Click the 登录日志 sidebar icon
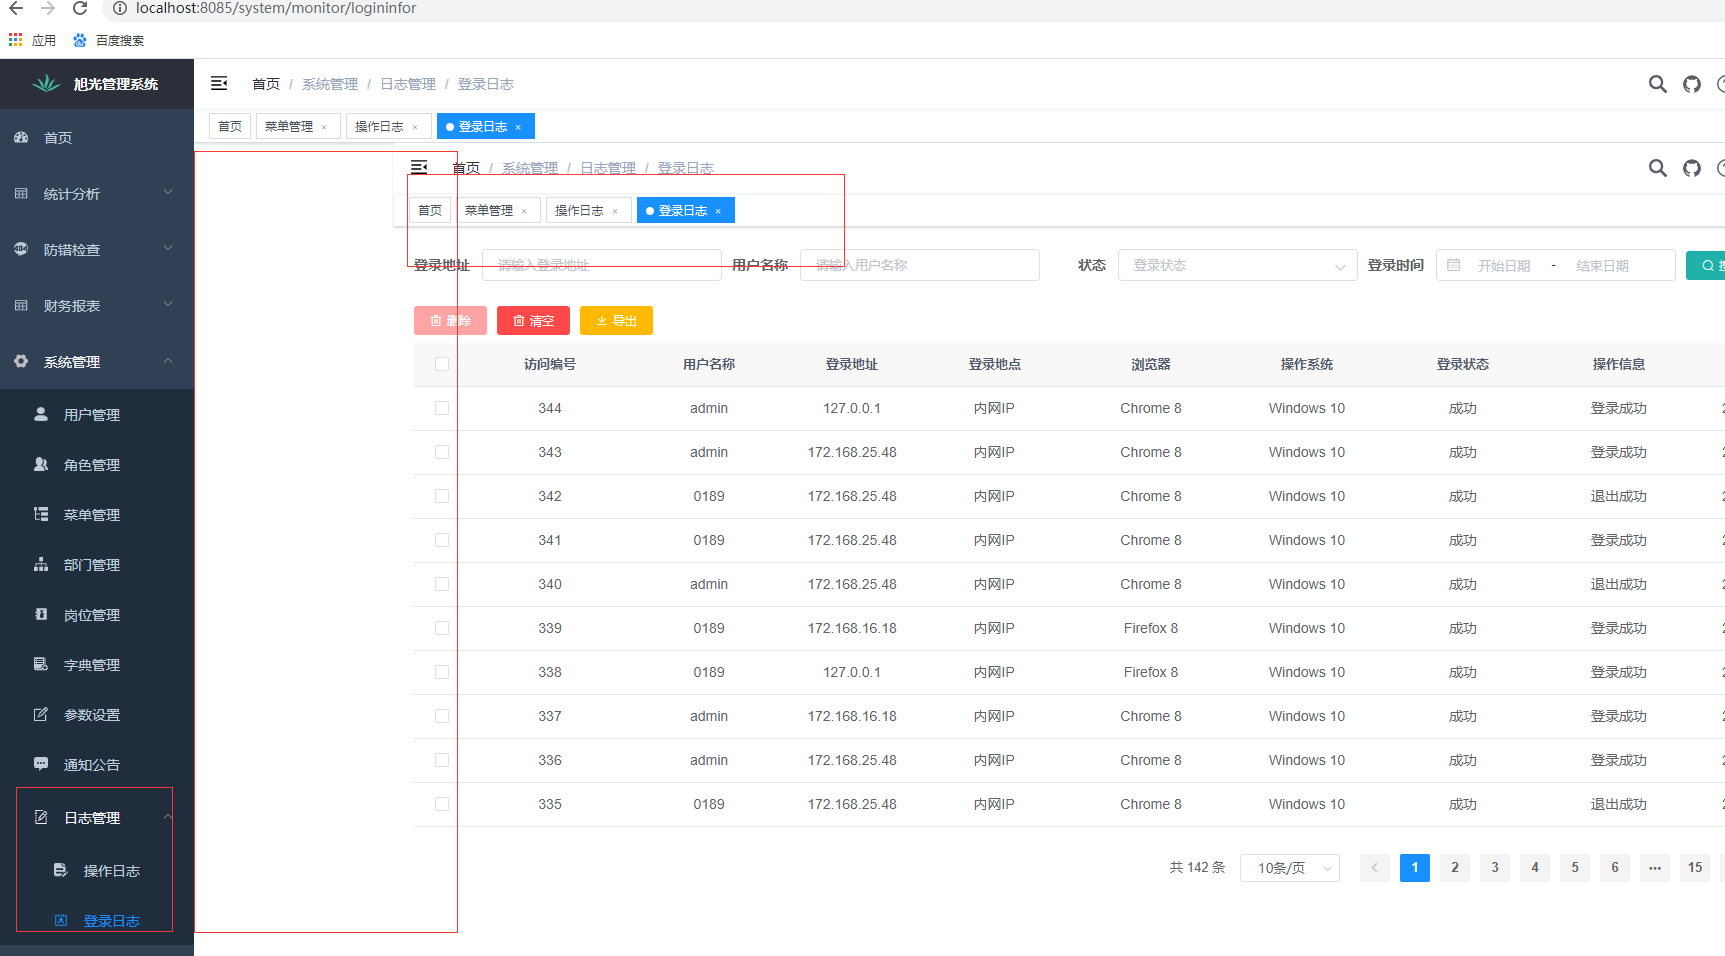The height and width of the screenshot is (956, 1725). 61,920
